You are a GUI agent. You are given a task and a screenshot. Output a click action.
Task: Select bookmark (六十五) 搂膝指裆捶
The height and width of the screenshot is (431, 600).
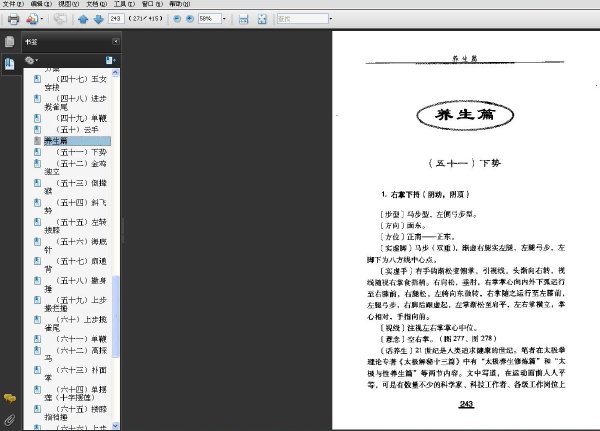(75, 413)
